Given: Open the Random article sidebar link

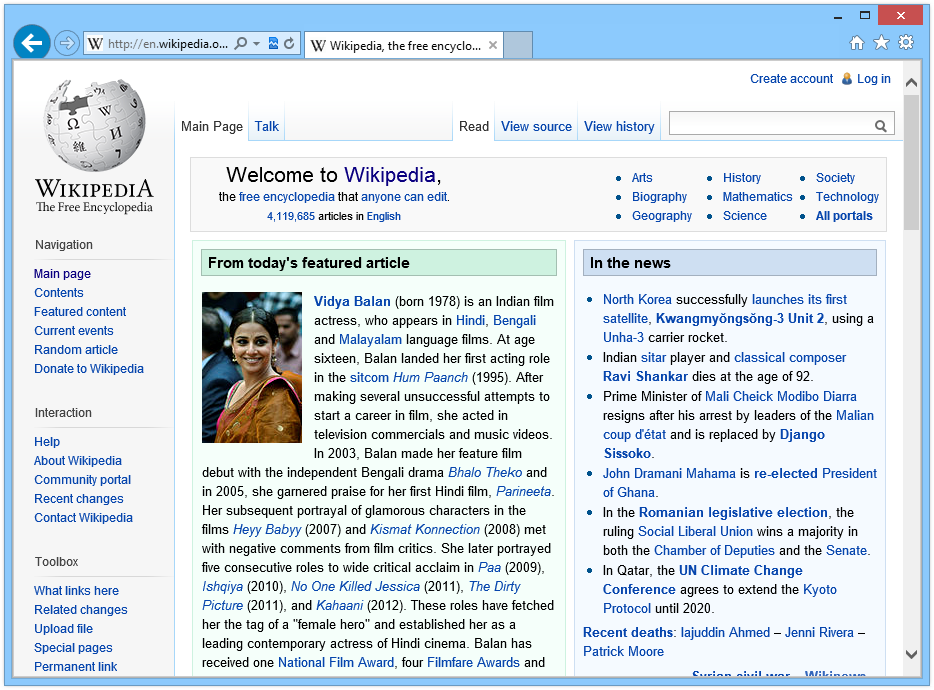Looking at the screenshot, I should coord(76,350).
